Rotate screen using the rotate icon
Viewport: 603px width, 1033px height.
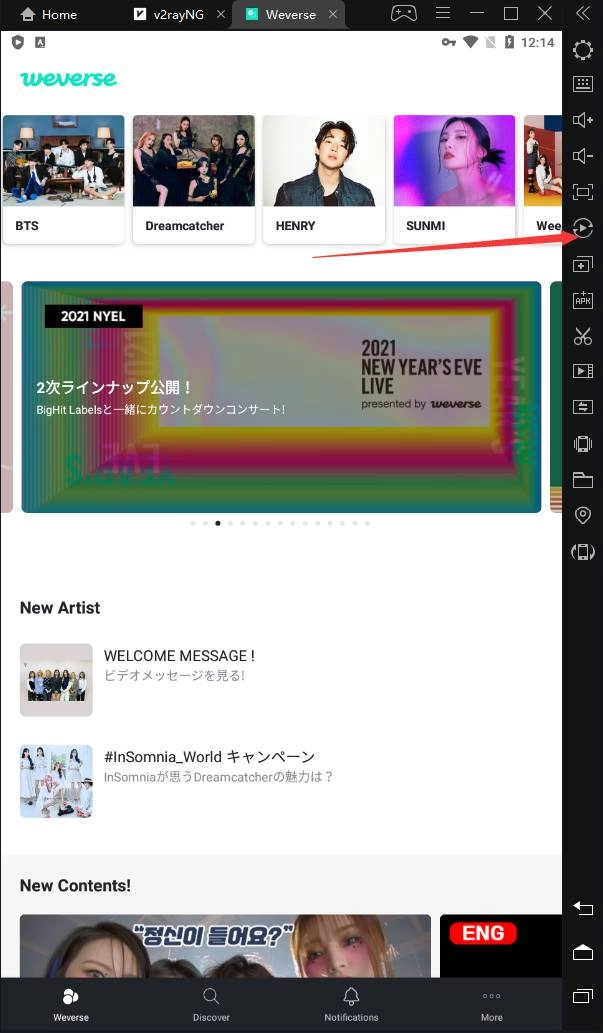[583, 552]
